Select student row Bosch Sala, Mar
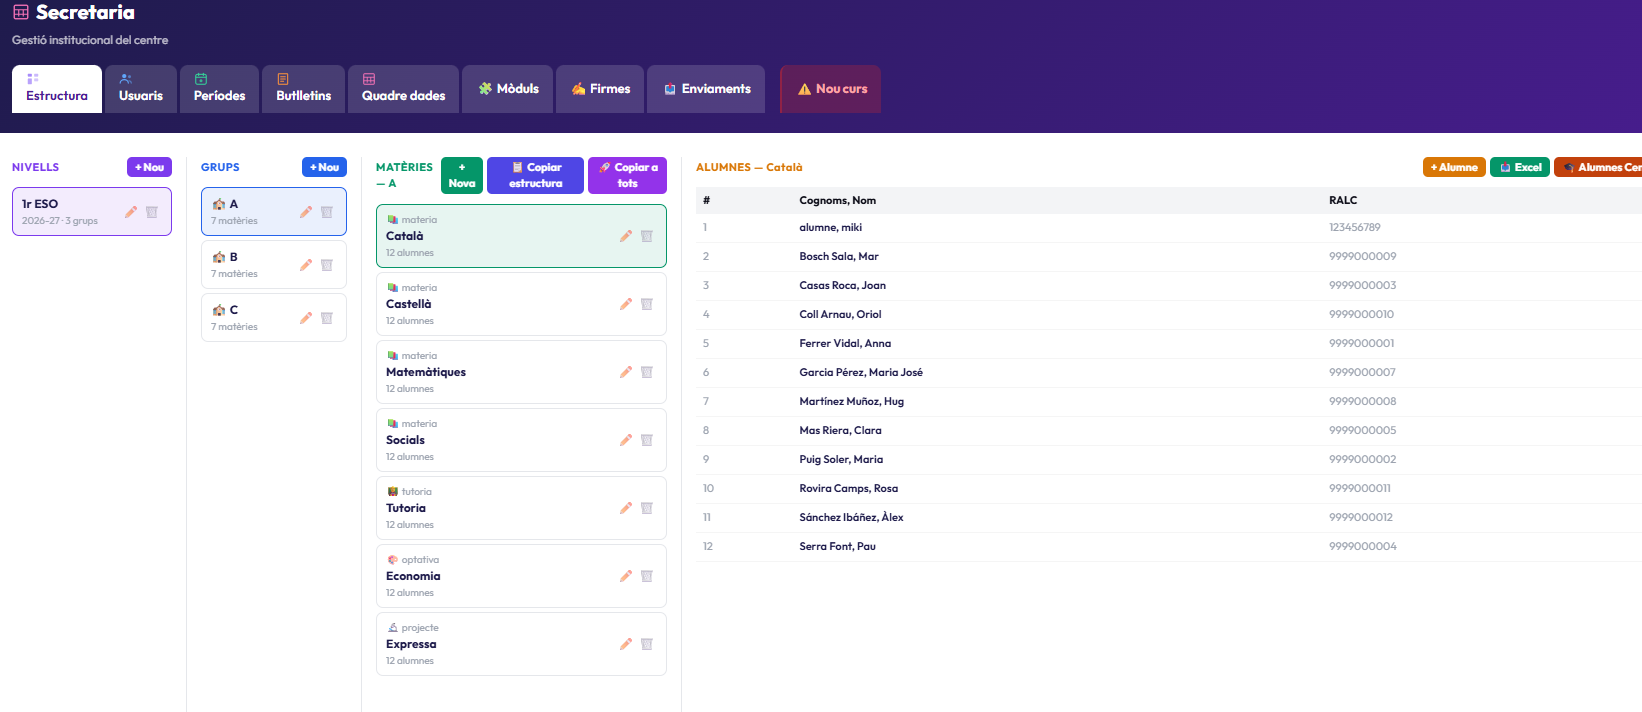Viewport: 1642px width, 712px height. 1169,257
